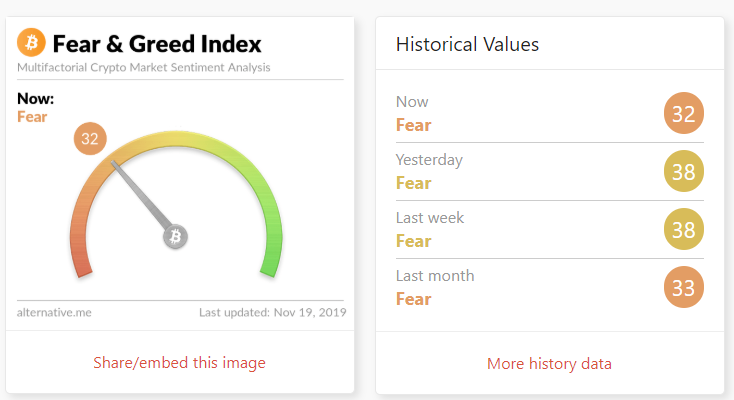
Task: Click the Last month value 33 circle
Action: point(684,288)
